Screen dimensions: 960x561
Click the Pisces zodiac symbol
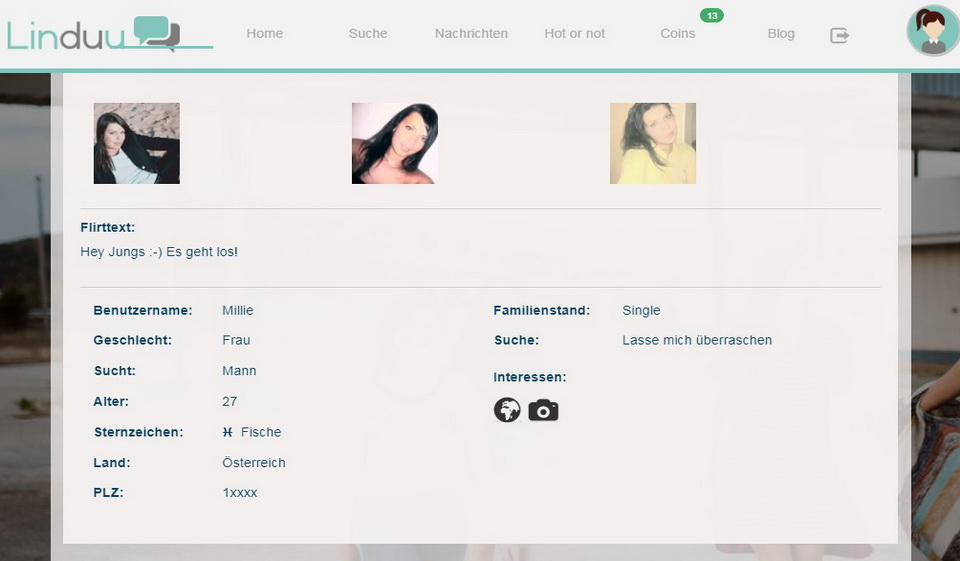click(x=227, y=432)
